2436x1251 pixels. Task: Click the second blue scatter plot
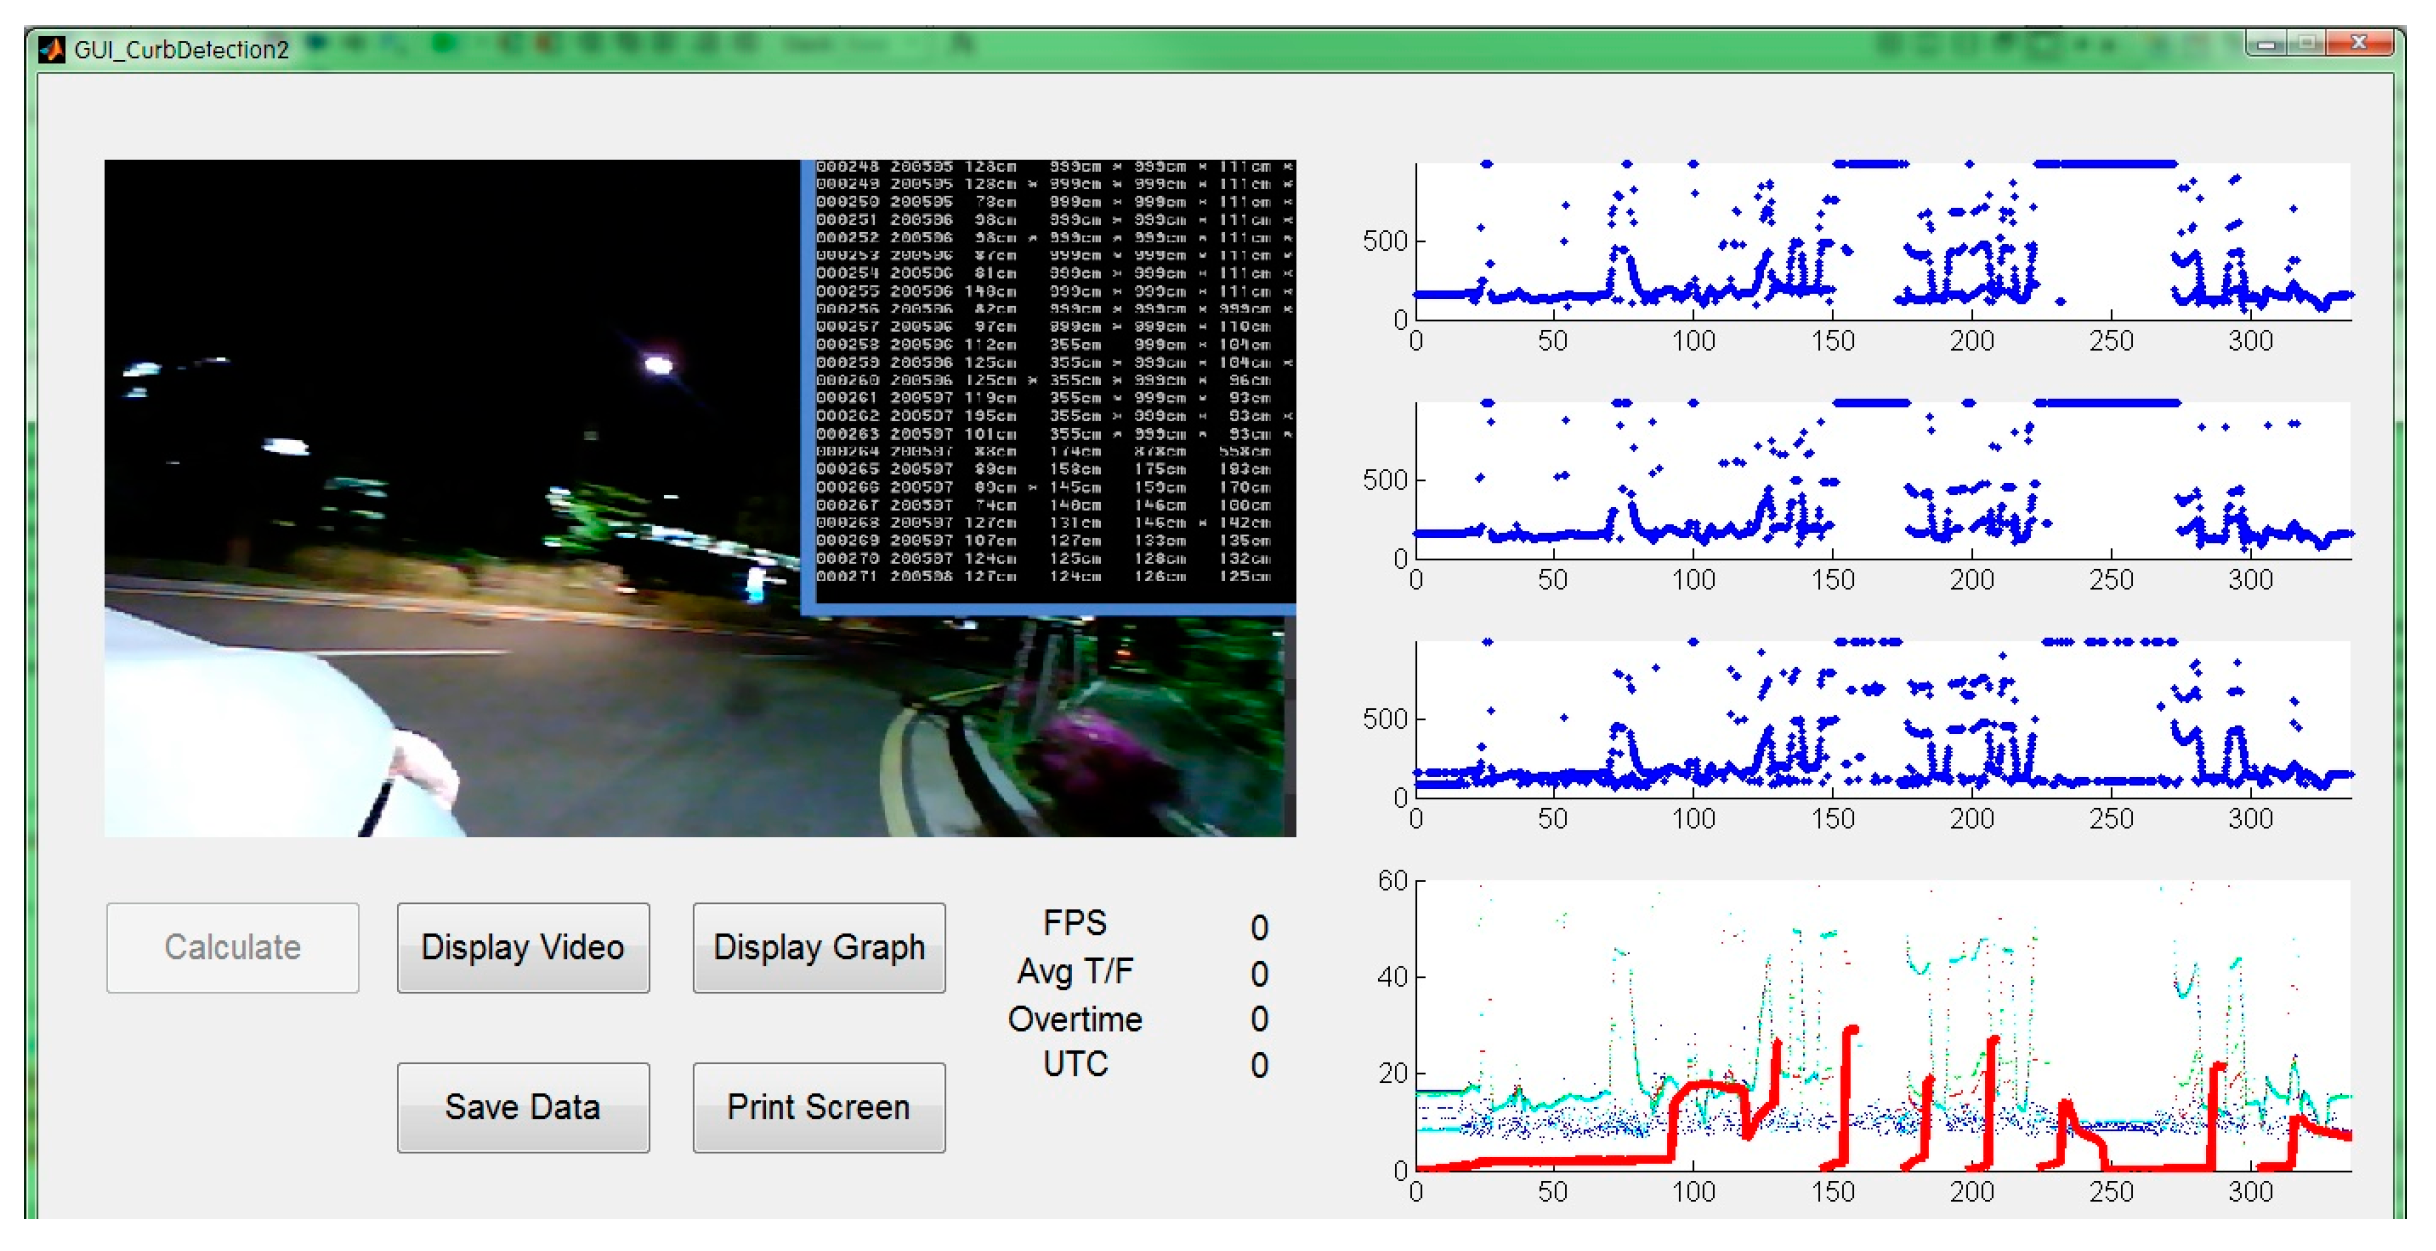point(1882,481)
